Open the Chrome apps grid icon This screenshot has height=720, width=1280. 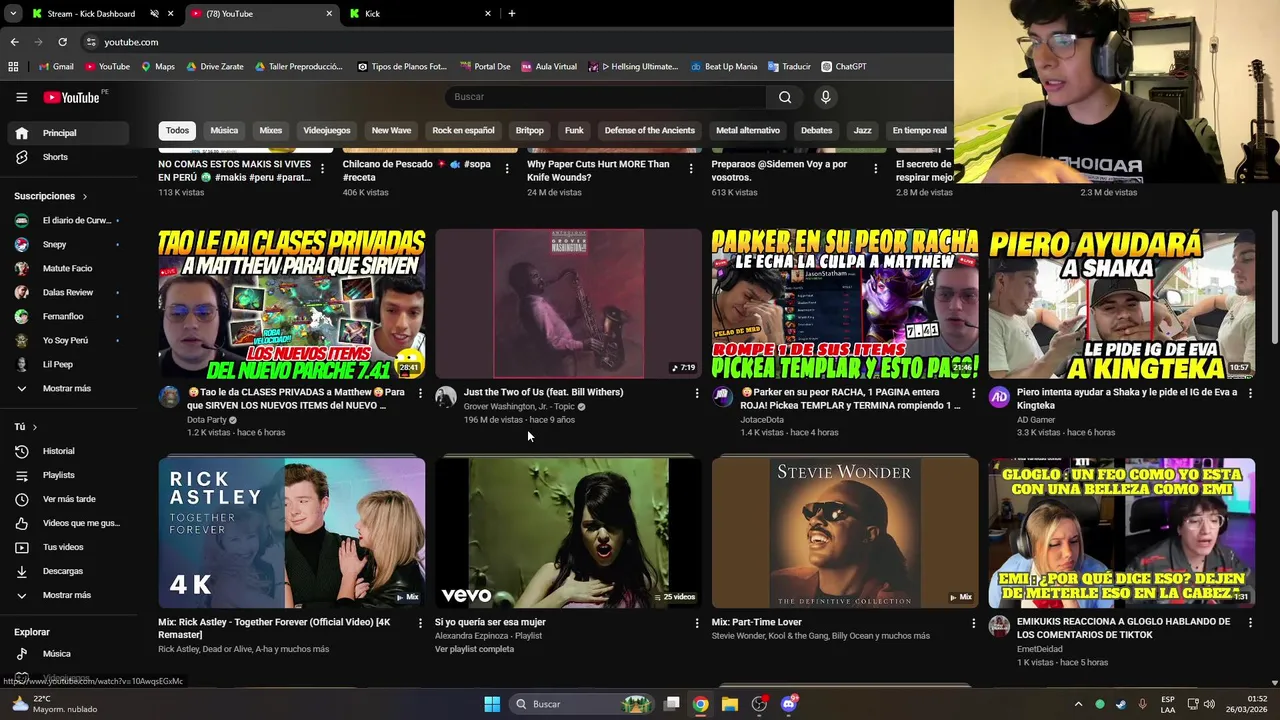coord(13,67)
